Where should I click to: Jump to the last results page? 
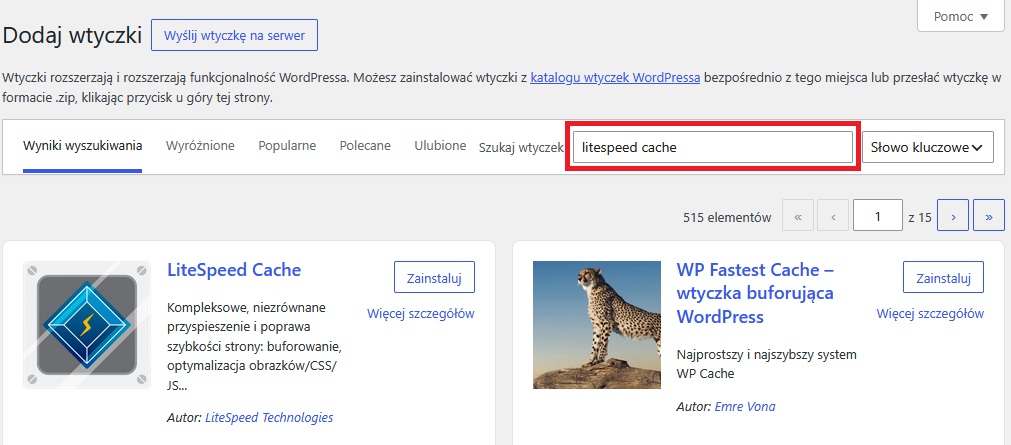point(989,215)
